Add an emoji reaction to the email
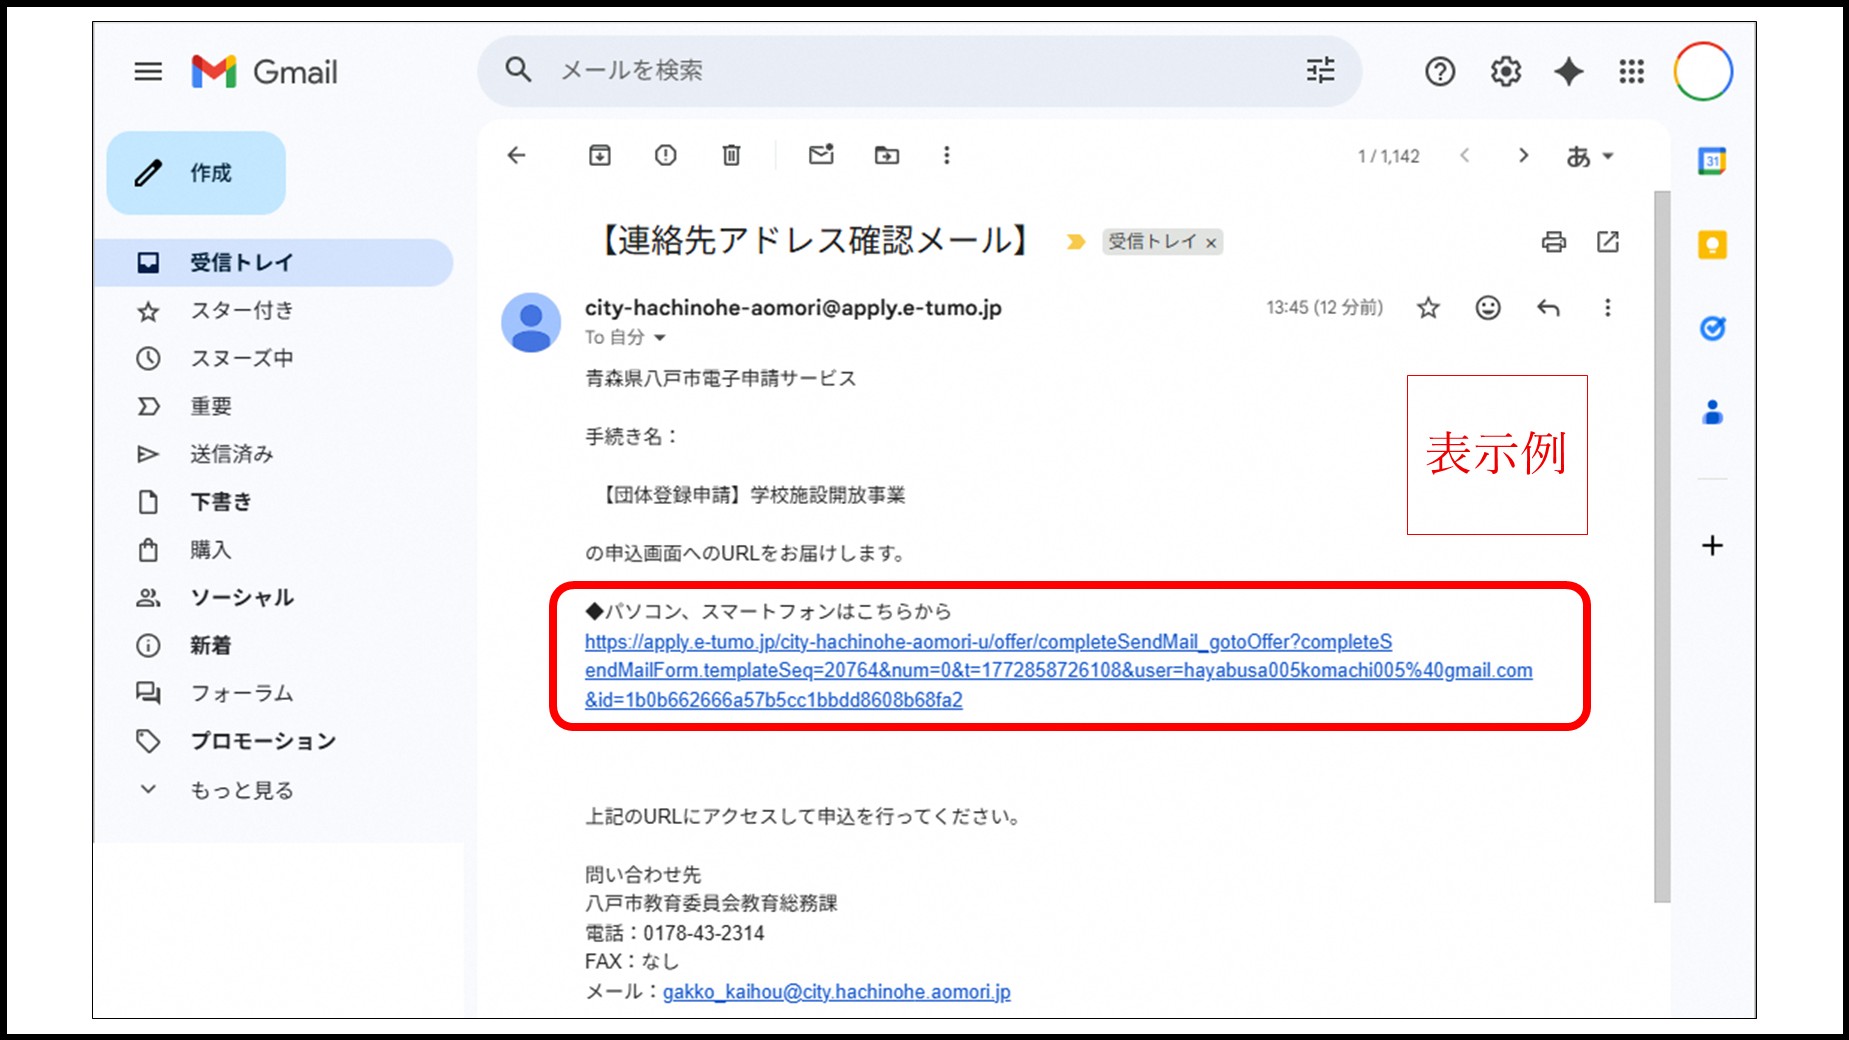Screen dimensions: 1849x1040 tap(1488, 308)
